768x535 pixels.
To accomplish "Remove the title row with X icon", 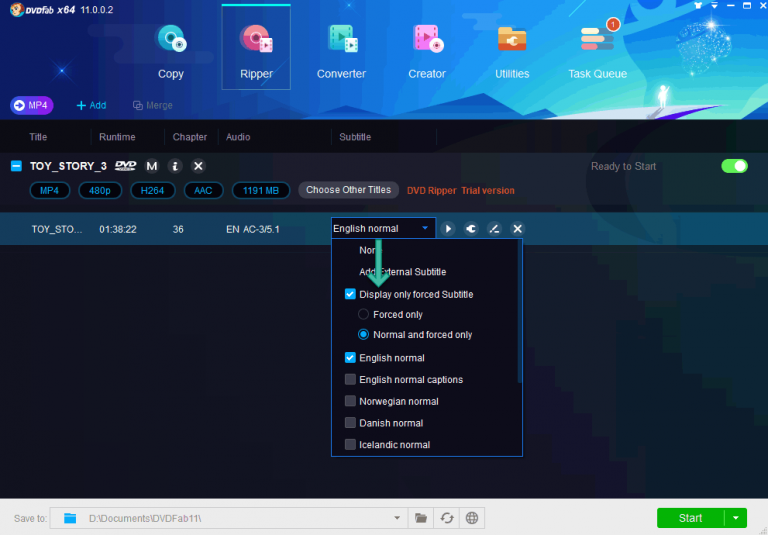I will point(517,229).
